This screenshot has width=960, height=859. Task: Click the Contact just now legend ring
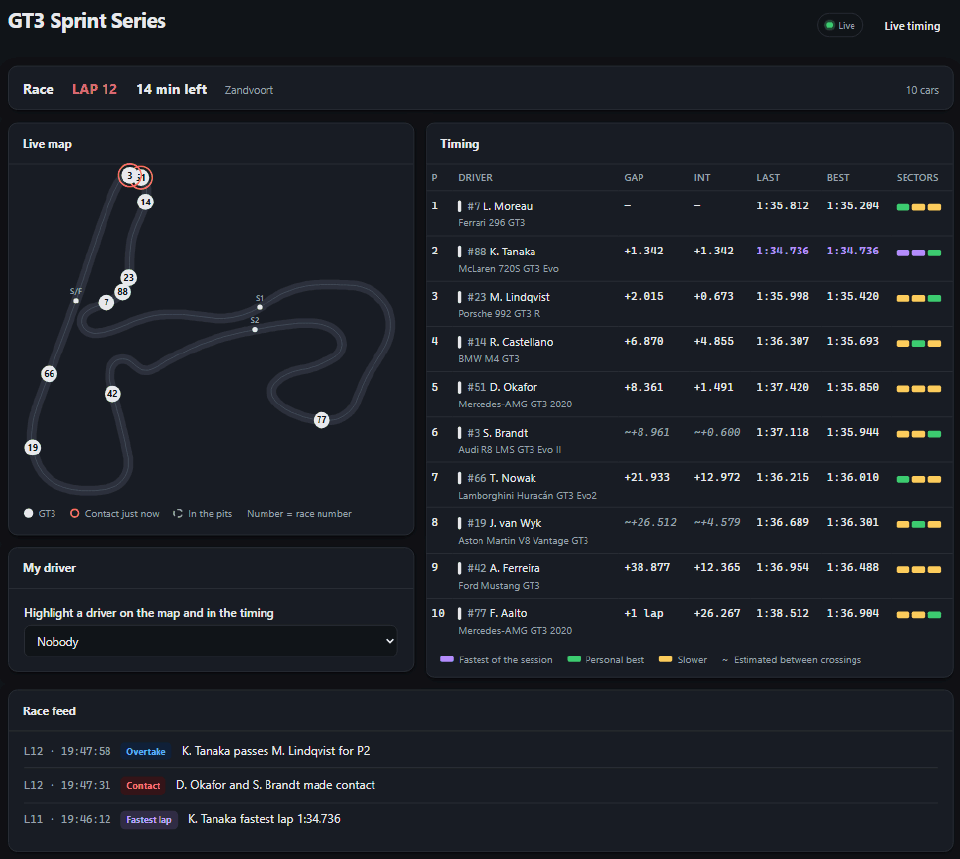75,514
